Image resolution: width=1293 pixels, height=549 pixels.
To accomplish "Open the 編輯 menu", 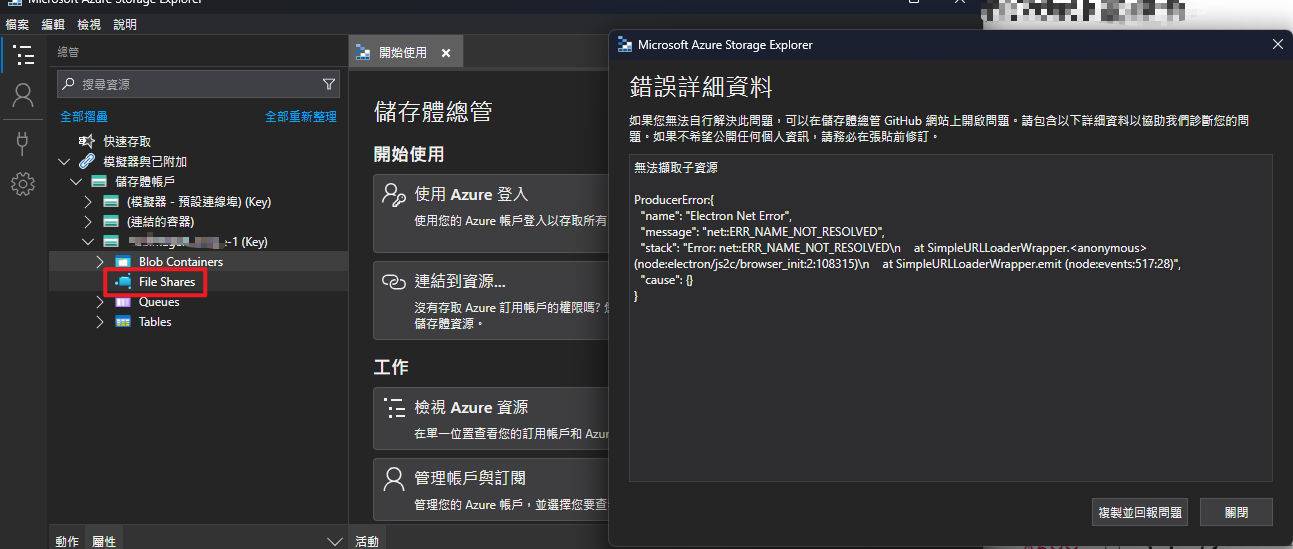I will 53,24.
